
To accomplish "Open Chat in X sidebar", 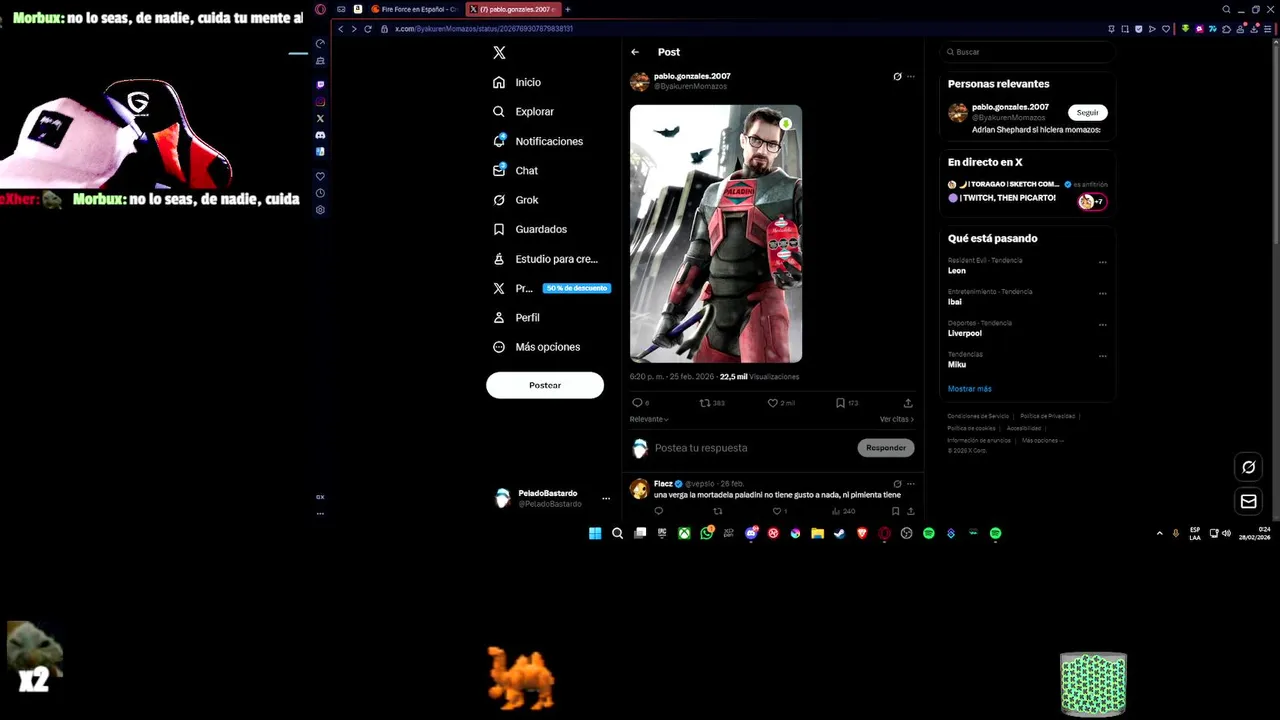I will 515,171.
